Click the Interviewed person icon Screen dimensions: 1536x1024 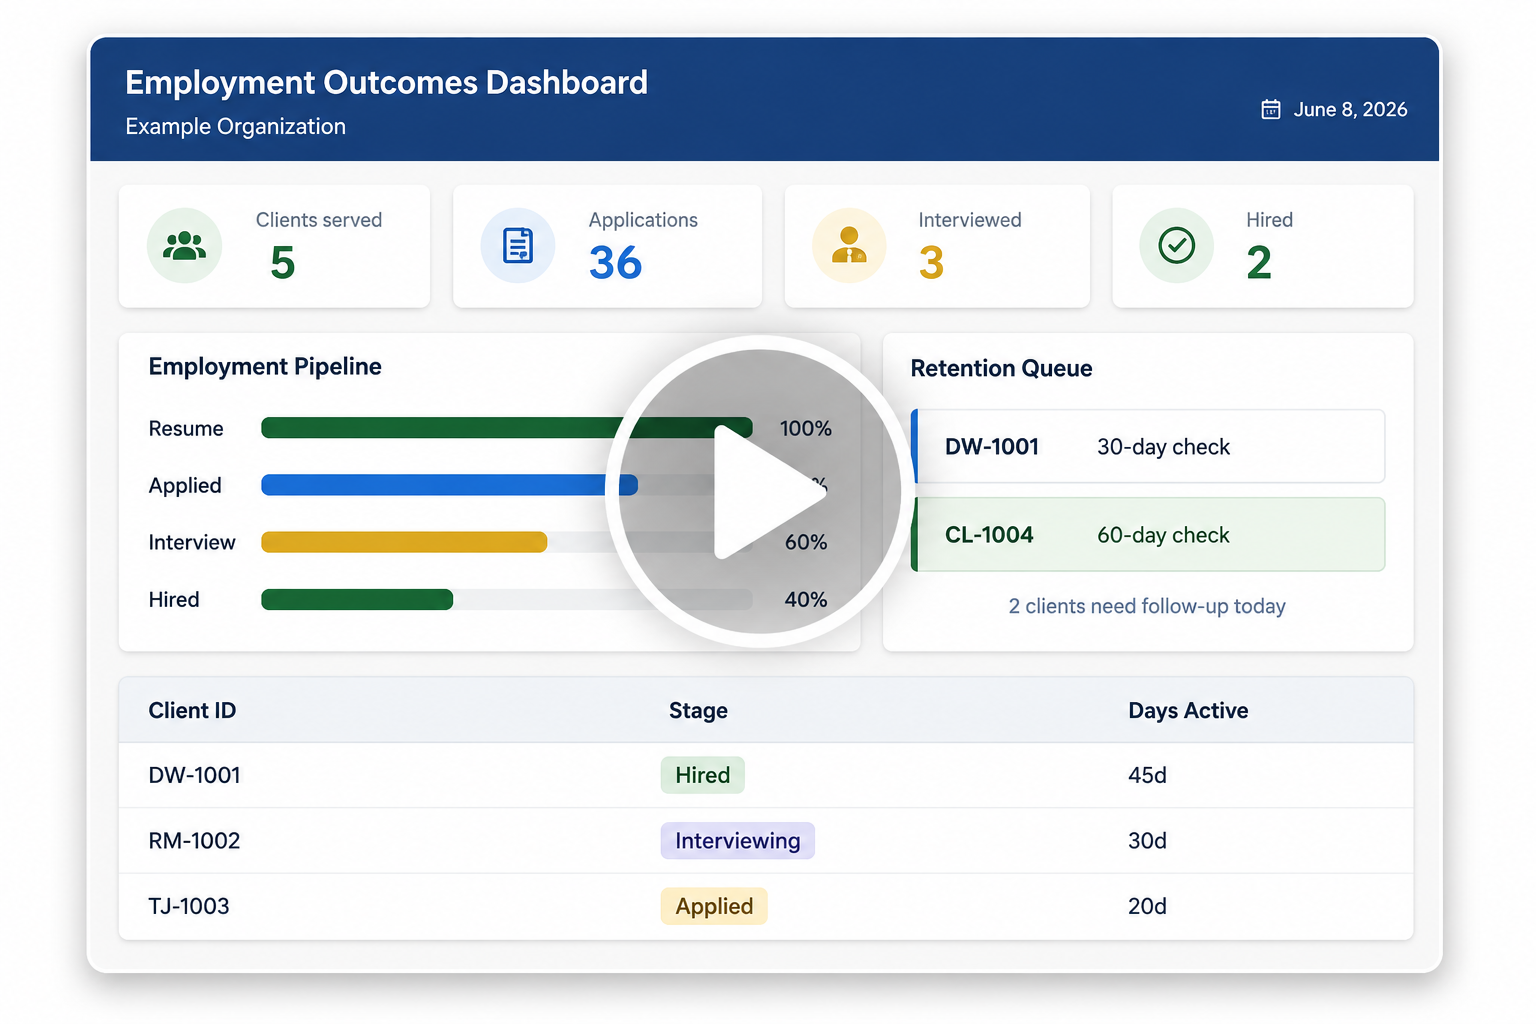[849, 246]
